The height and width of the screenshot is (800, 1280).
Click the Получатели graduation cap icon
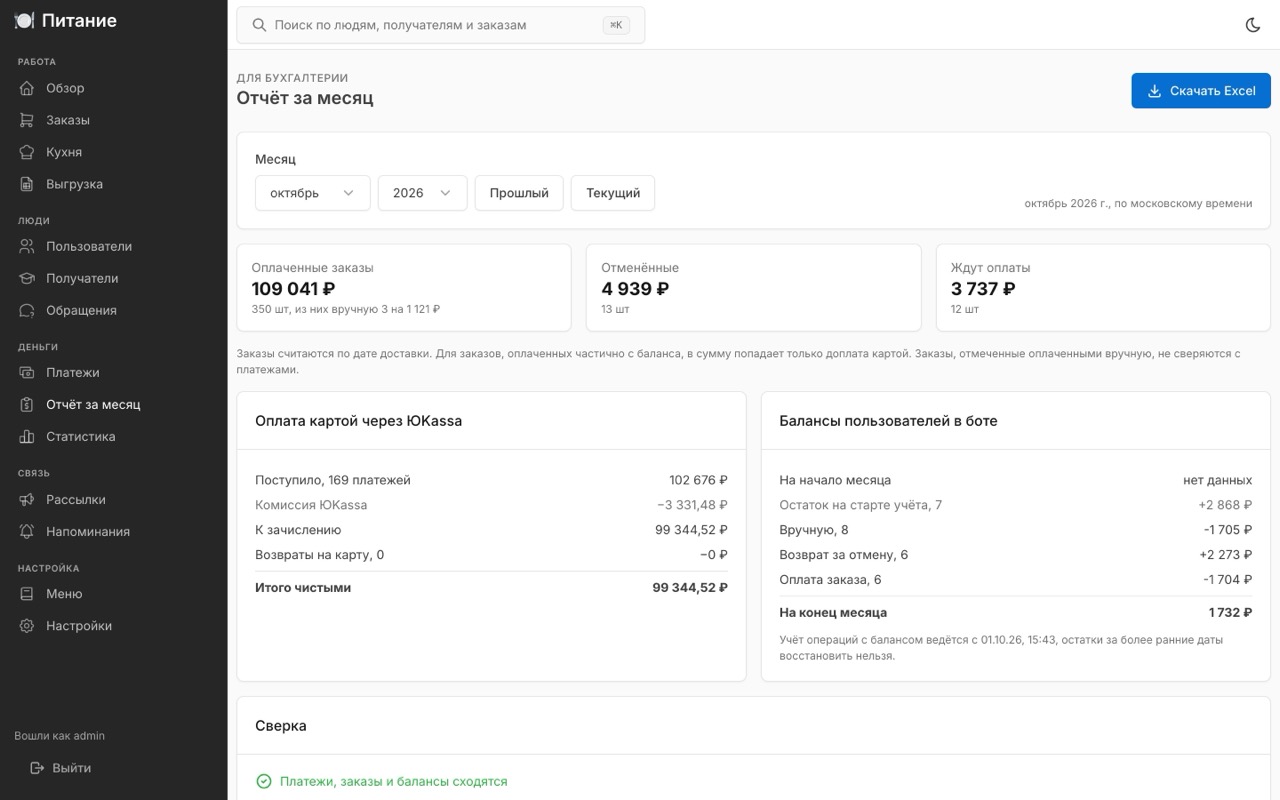point(27,278)
